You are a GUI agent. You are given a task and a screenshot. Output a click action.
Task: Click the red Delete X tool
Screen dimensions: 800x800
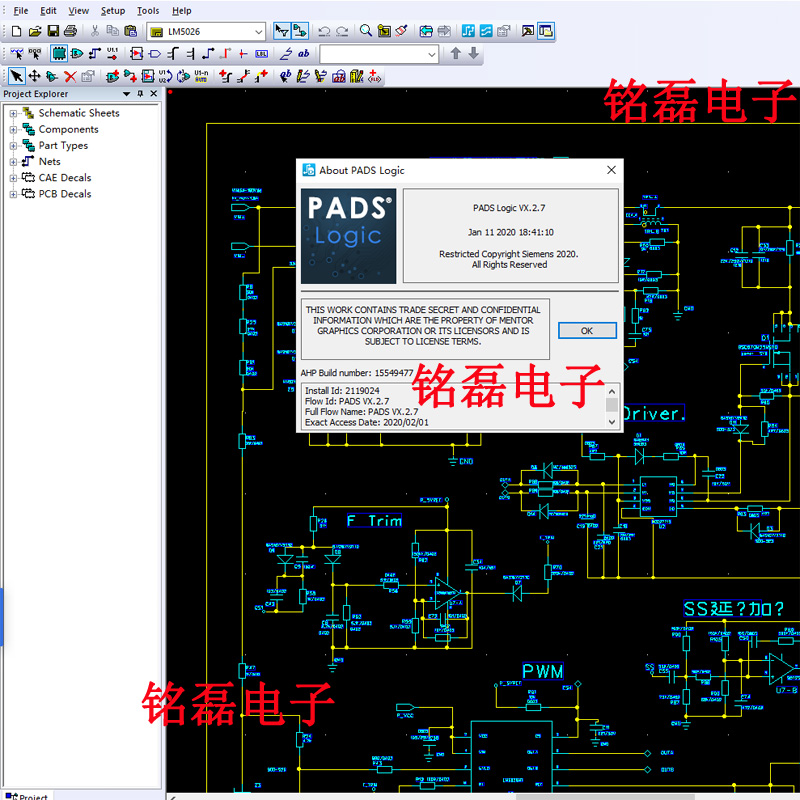click(70, 77)
